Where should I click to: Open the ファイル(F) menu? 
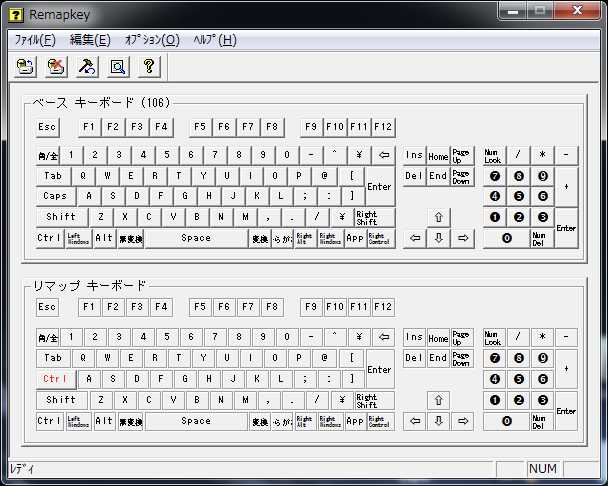click(35, 40)
